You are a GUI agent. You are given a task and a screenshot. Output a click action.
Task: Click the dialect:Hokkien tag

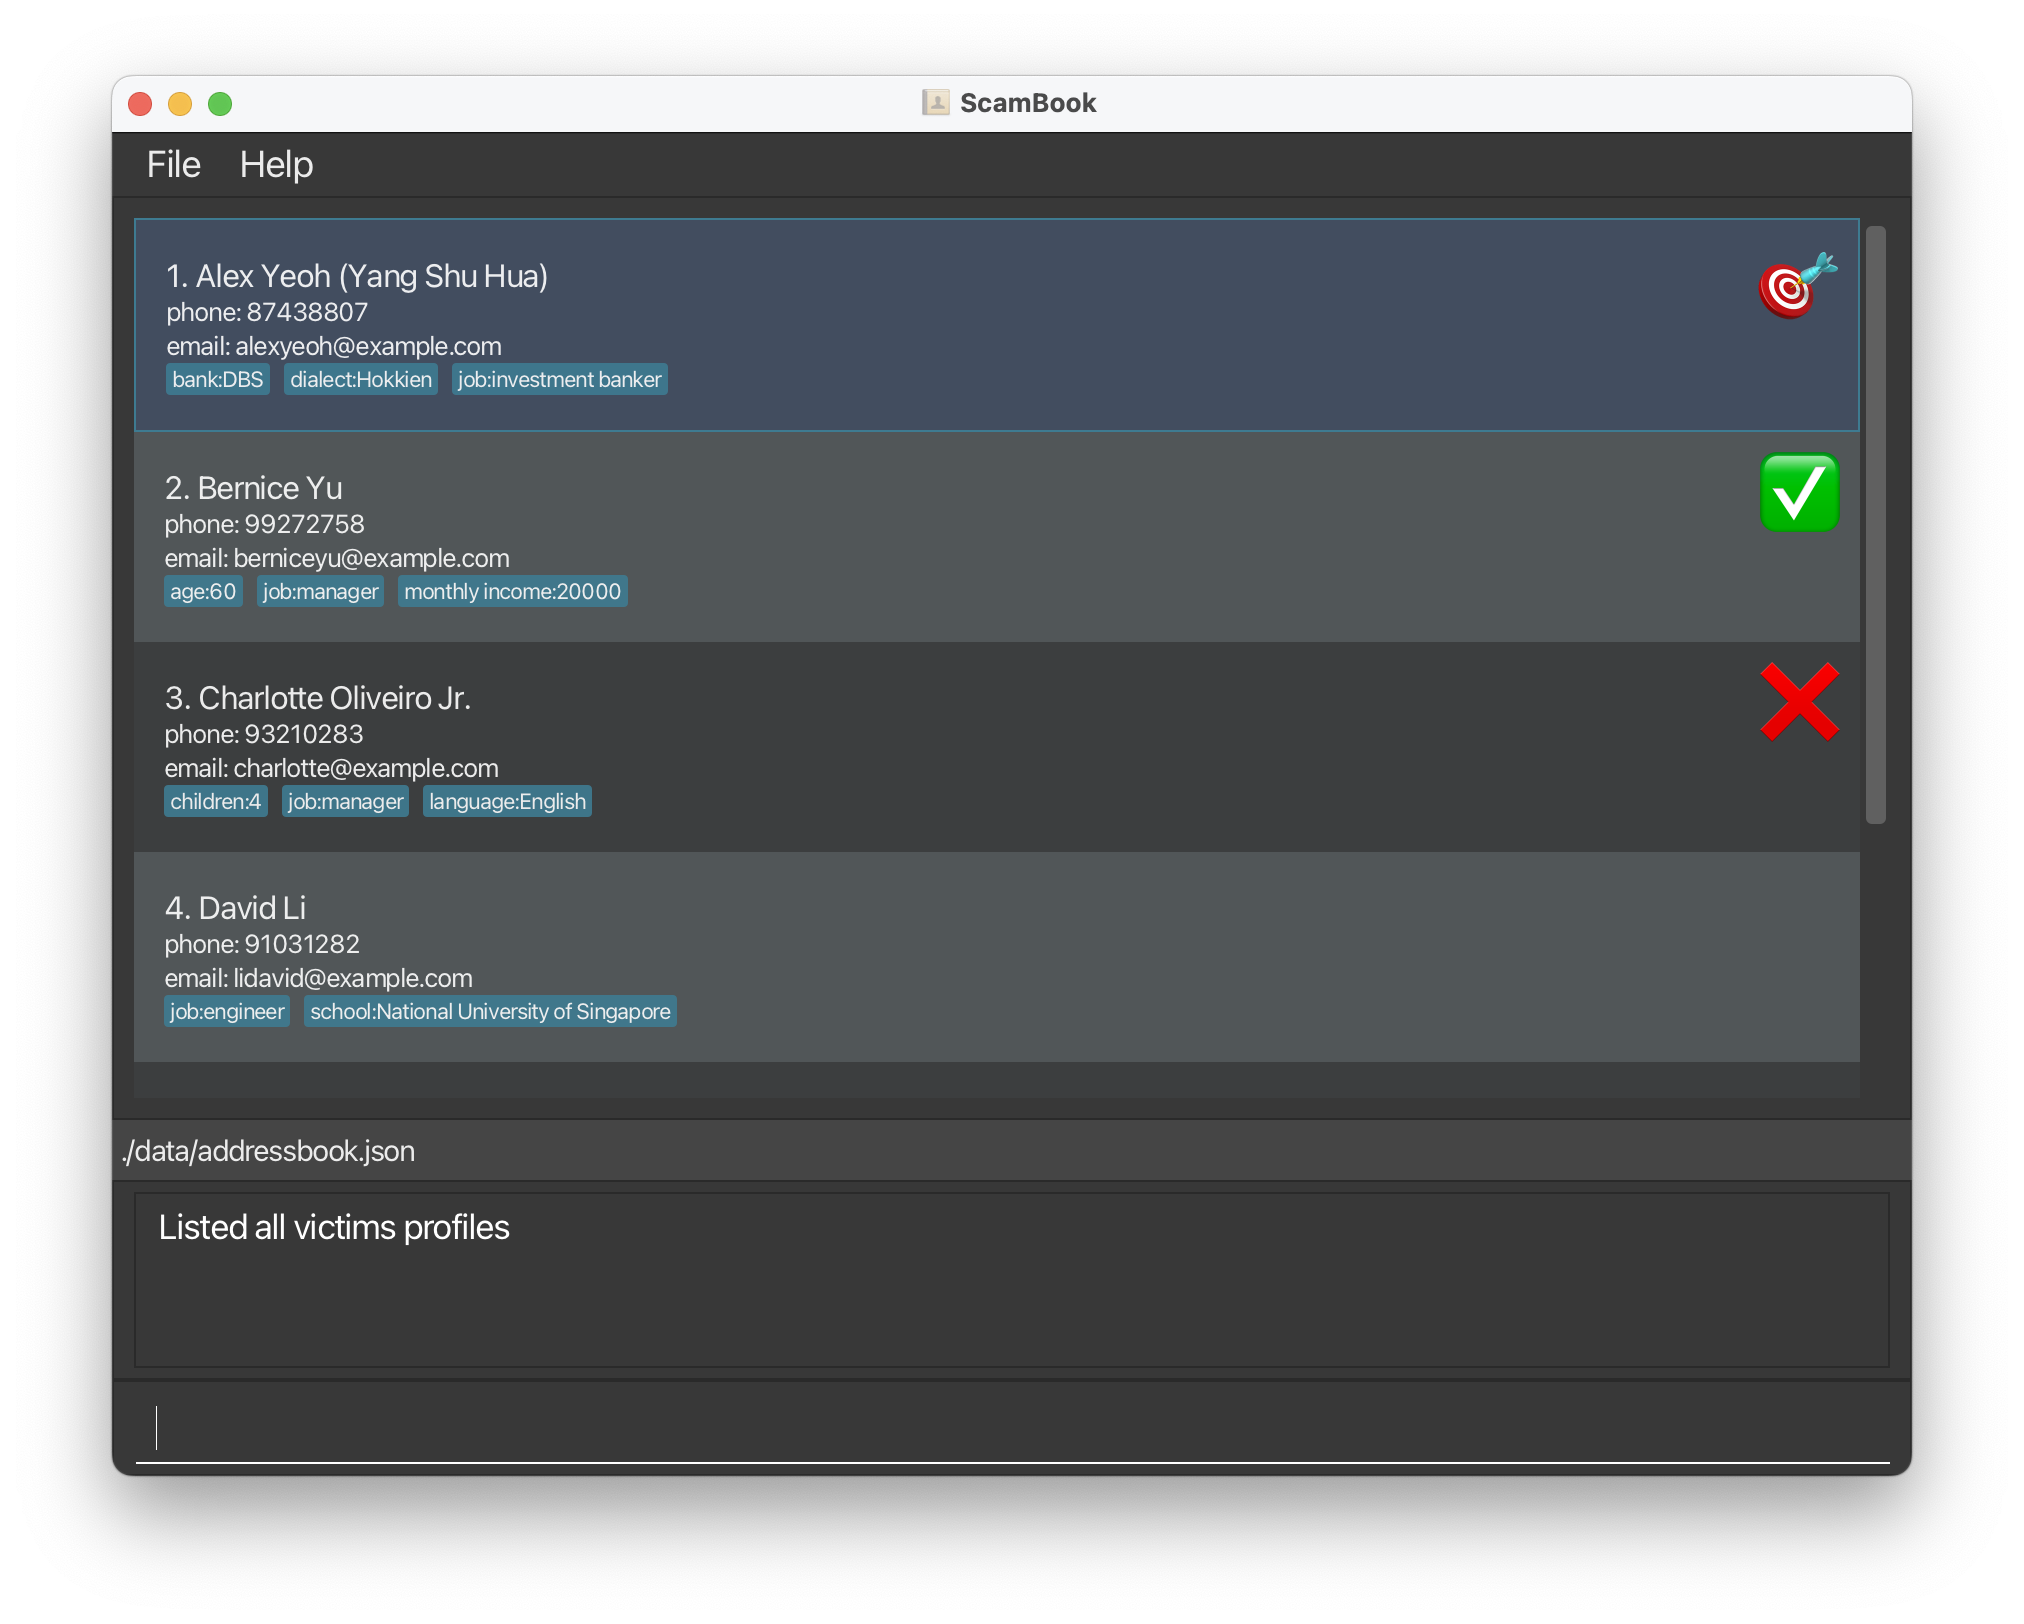tap(361, 380)
